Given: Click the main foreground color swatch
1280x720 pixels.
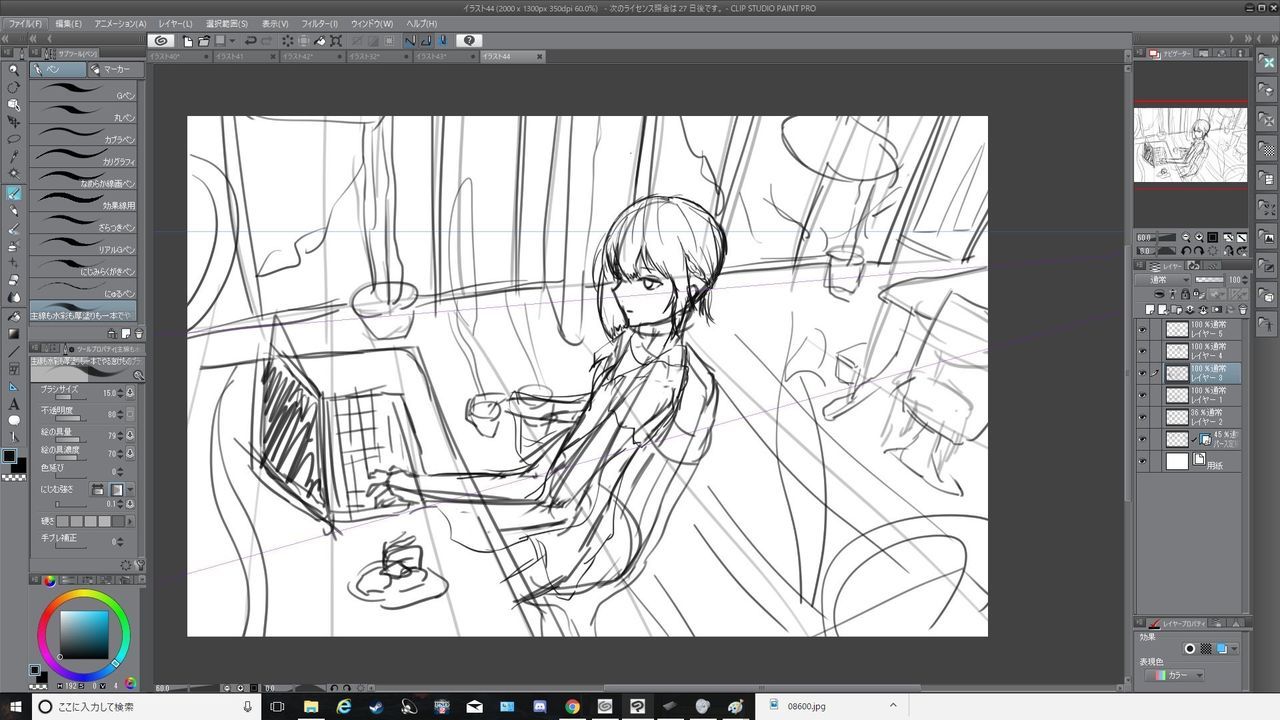Looking at the screenshot, I should click(10, 456).
